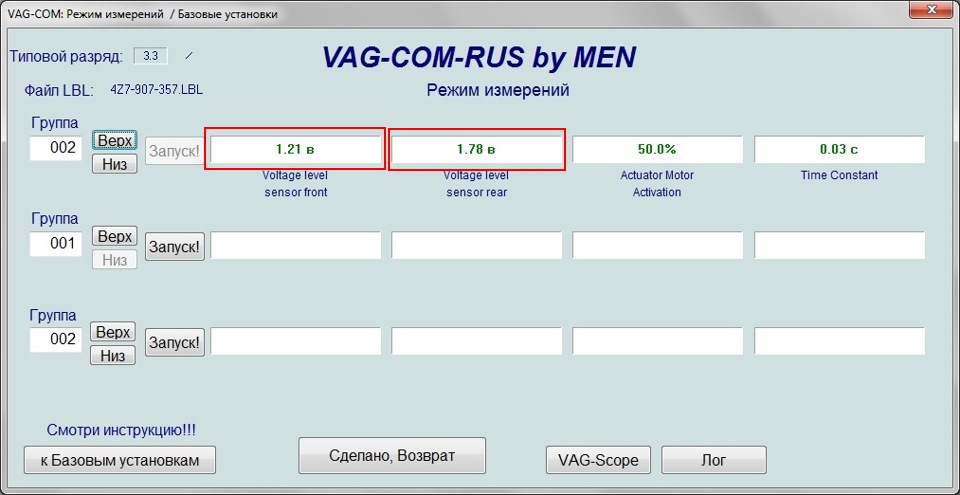Click the first empty value field of group 001
This screenshot has width=960, height=495.
pyautogui.click(x=295, y=245)
